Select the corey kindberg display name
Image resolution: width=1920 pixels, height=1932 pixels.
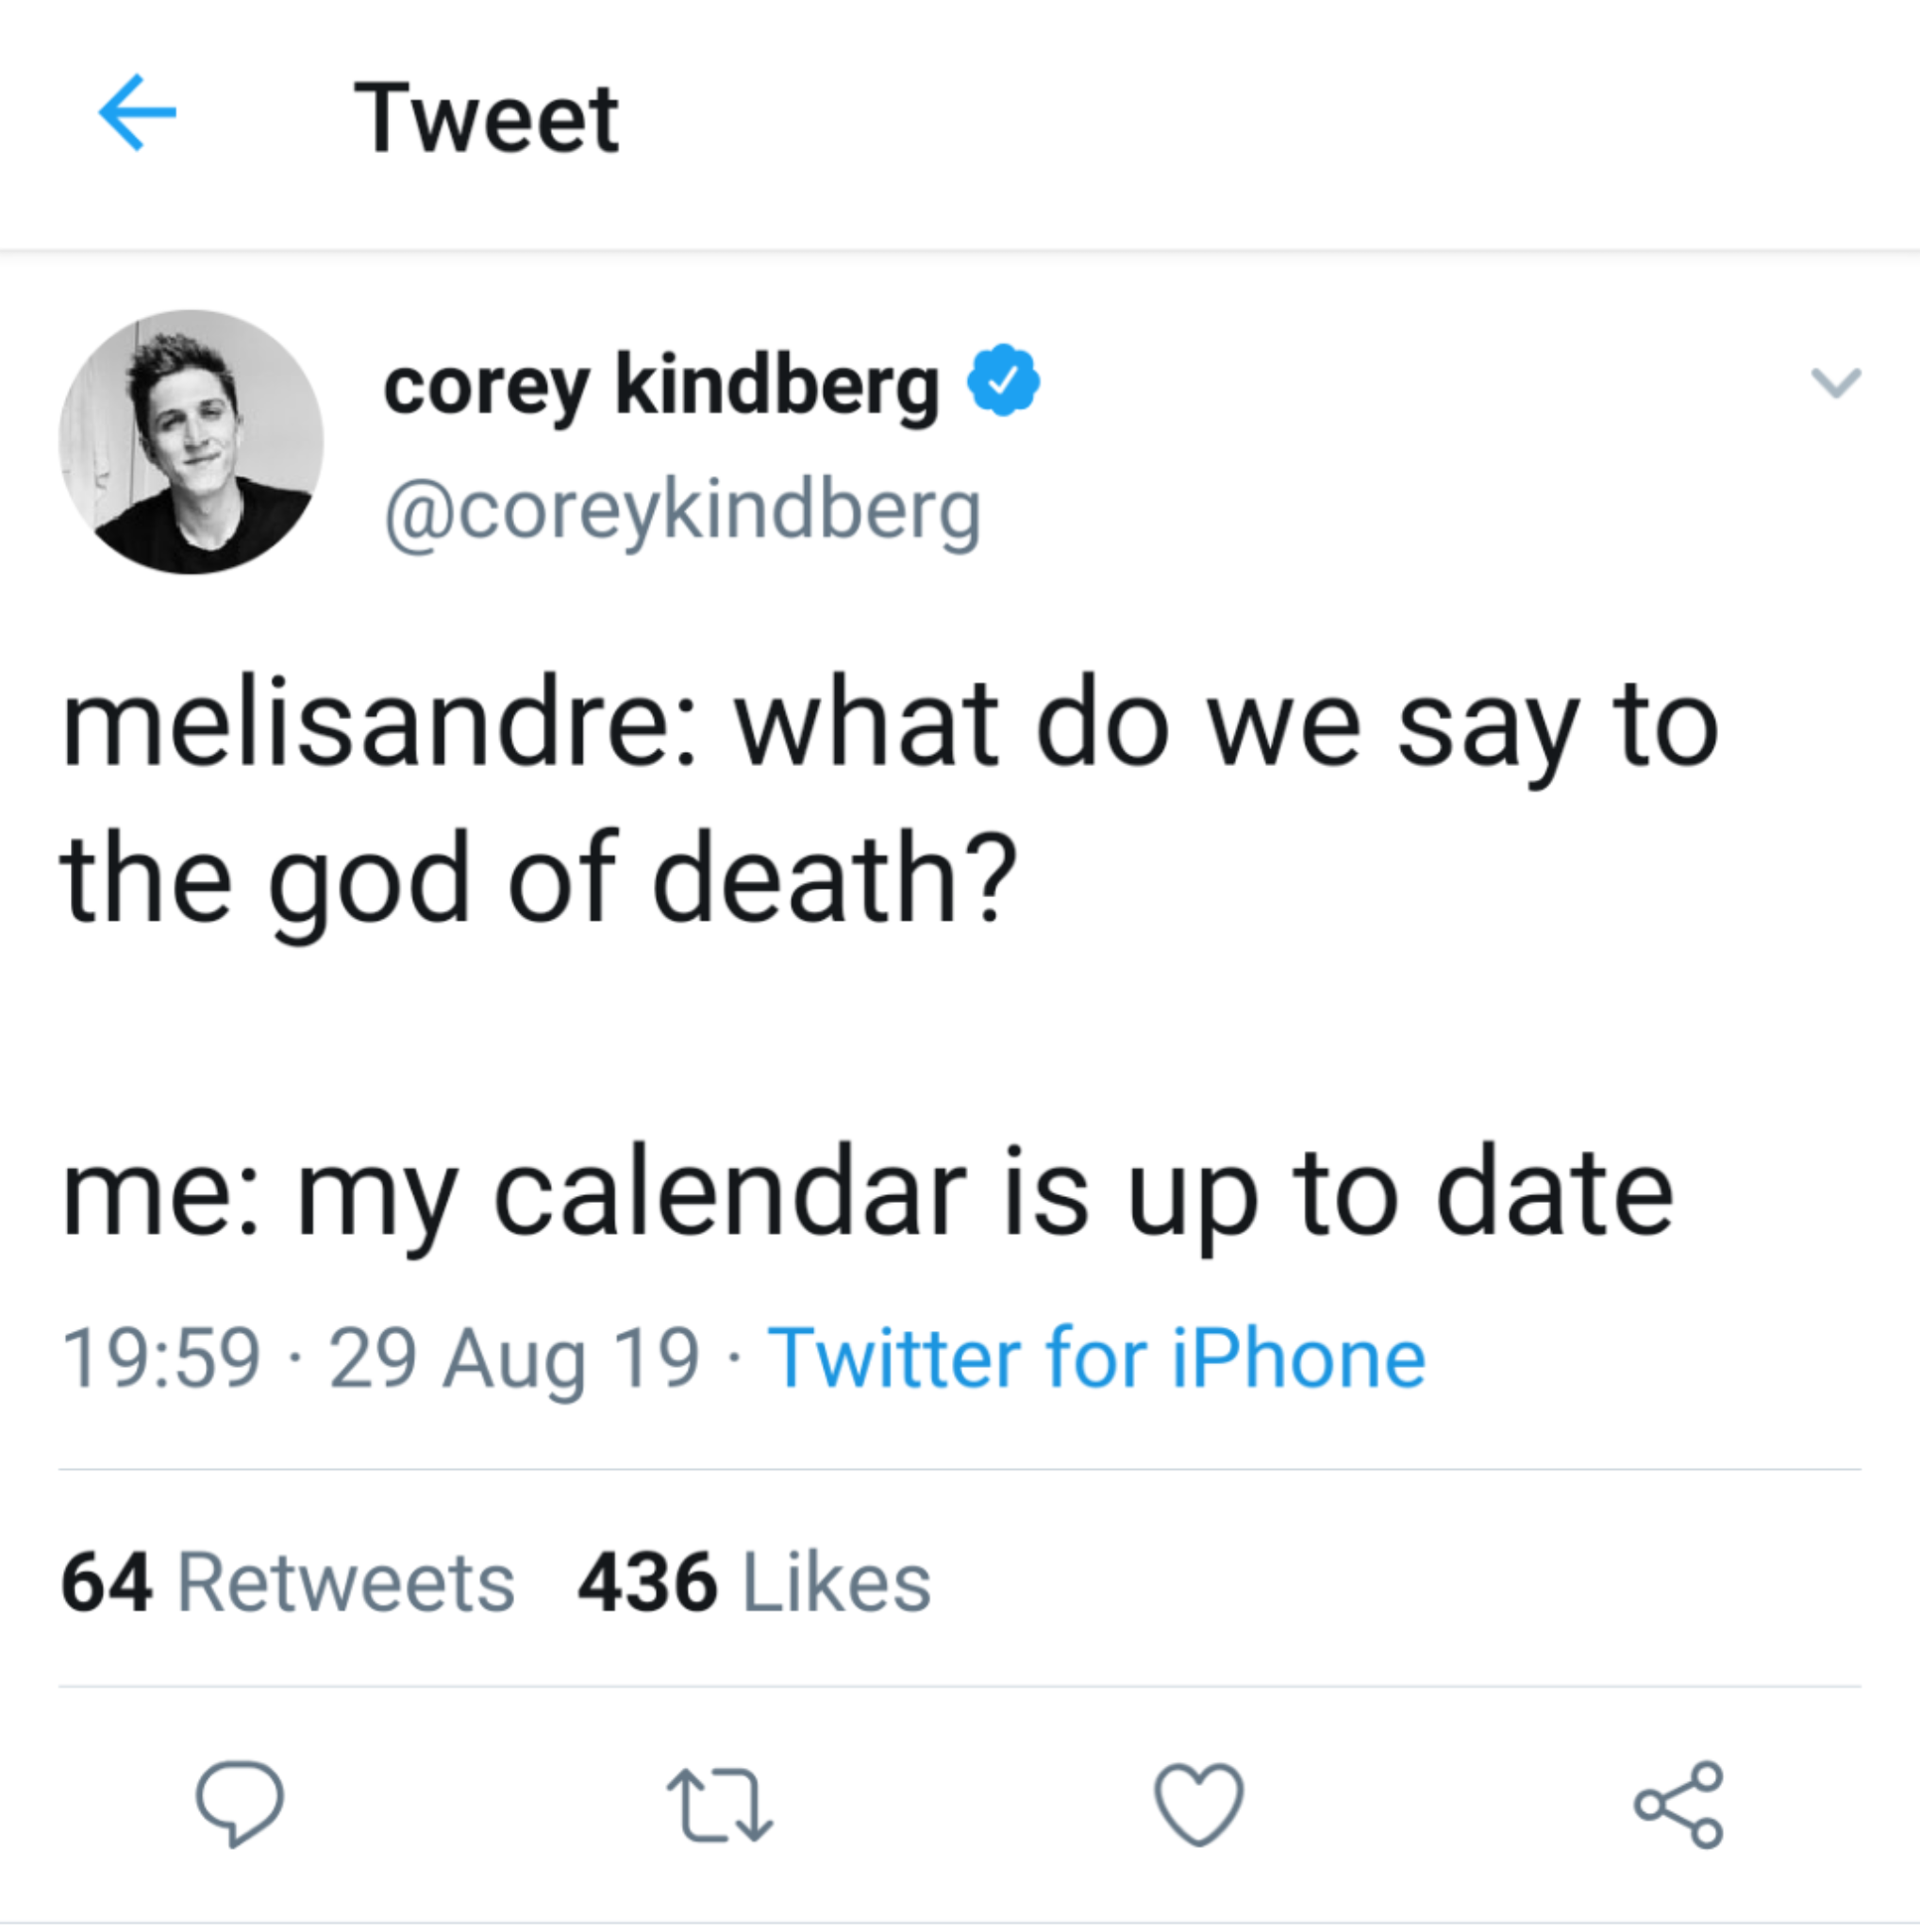pos(661,386)
